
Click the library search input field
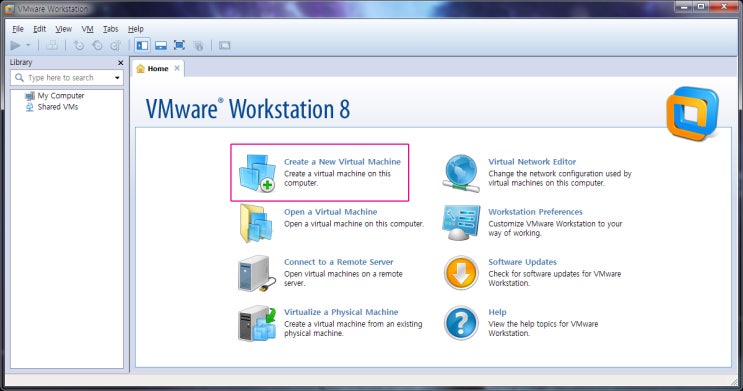click(67, 78)
